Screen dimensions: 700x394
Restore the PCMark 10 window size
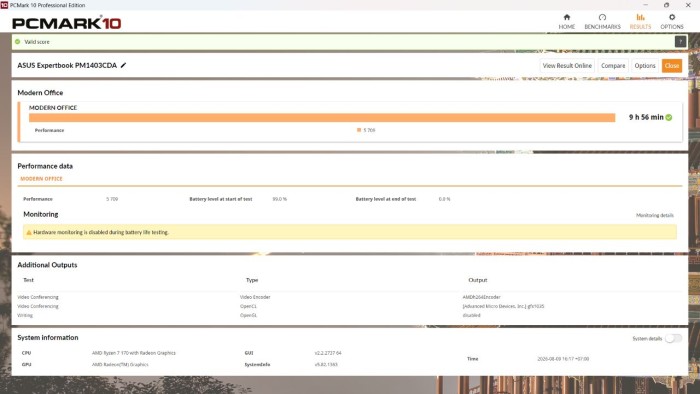point(667,5)
